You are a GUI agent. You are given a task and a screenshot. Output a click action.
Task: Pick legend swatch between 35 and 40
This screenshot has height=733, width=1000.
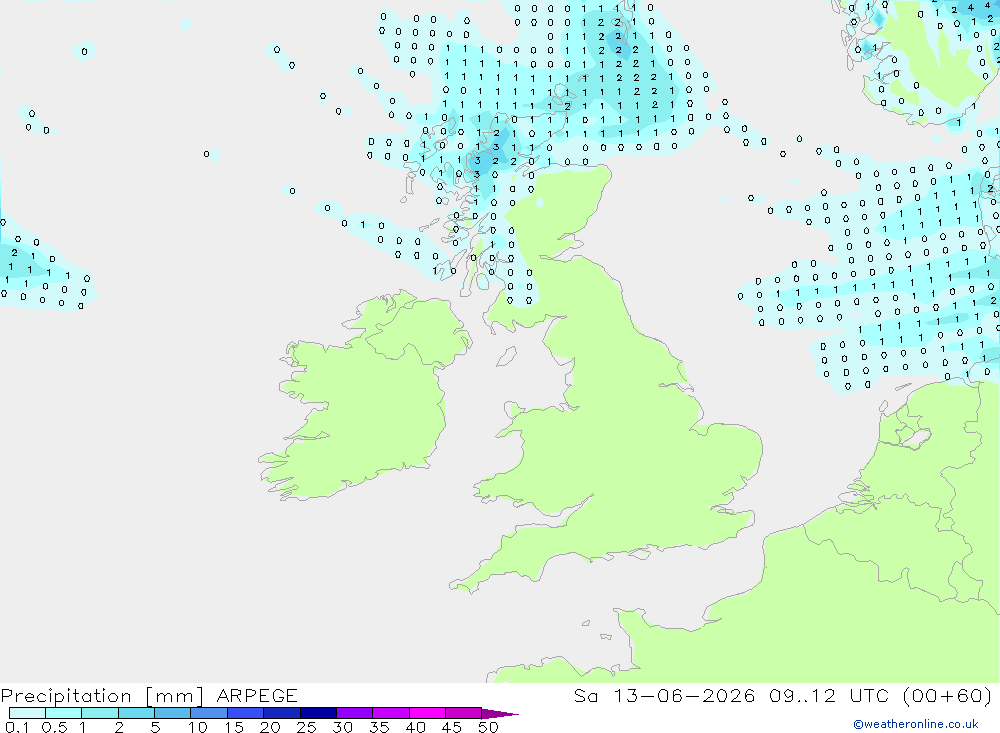(391, 713)
